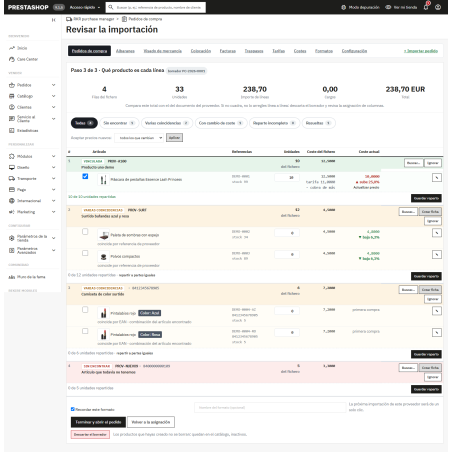Collapse the sidebar menu arrow icon
Viewport: 452px width, 452px height.
coord(54,20)
